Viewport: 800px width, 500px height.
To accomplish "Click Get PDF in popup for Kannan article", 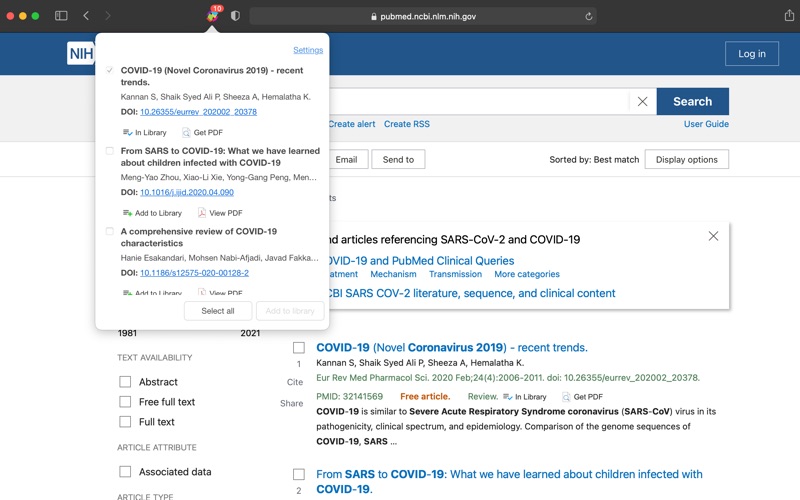I will (203, 132).
